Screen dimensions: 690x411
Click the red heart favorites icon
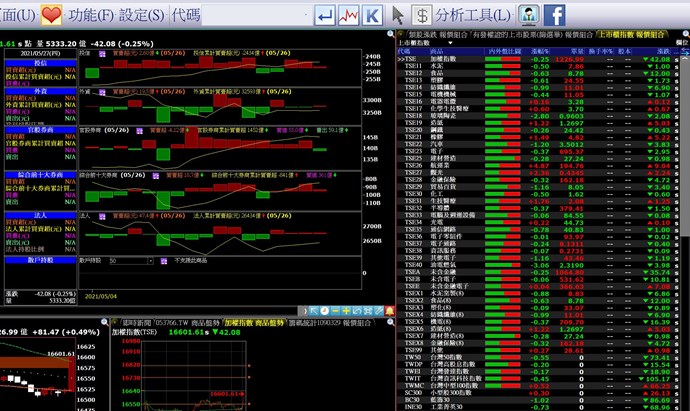[52, 15]
